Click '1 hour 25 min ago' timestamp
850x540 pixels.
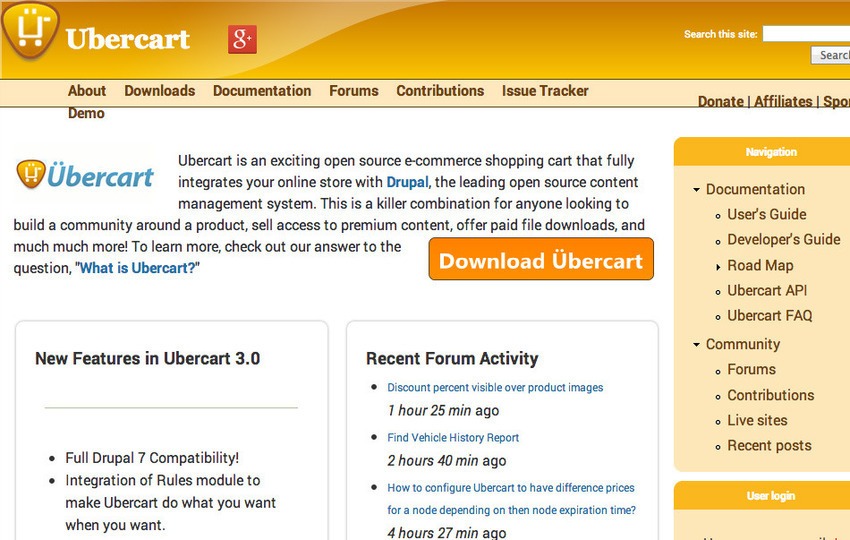(443, 410)
